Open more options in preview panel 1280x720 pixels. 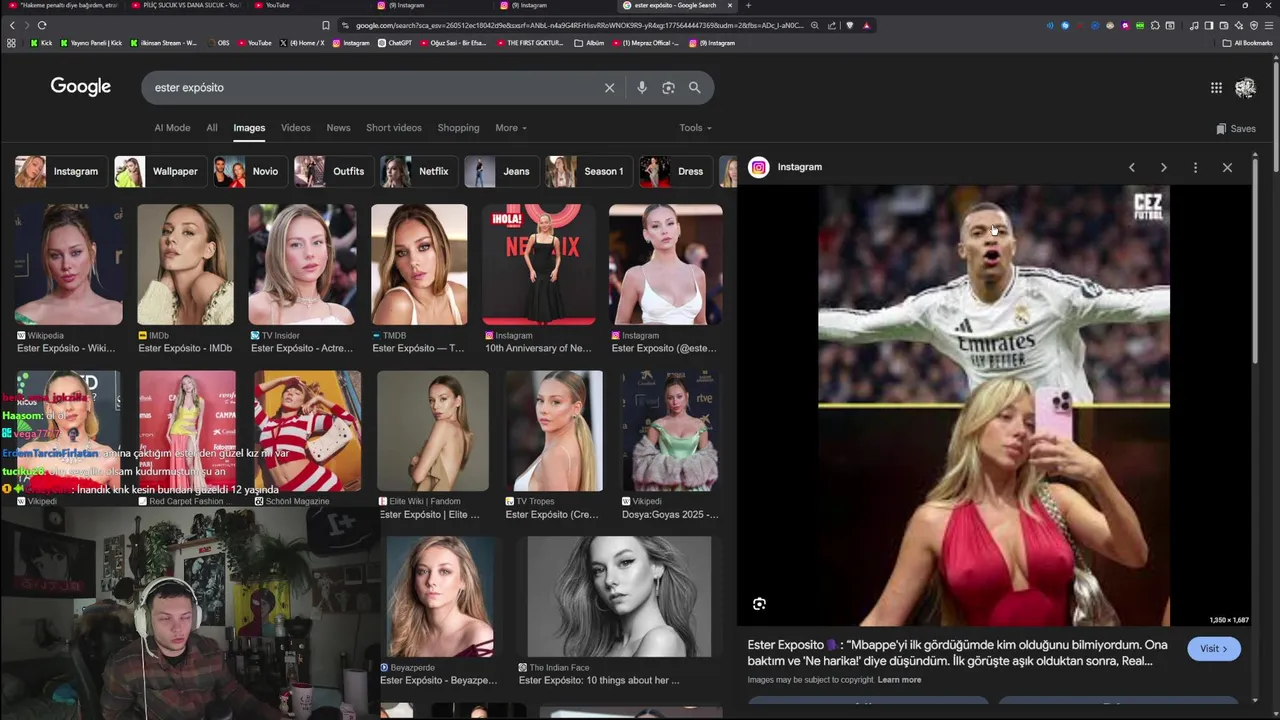tap(1195, 167)
